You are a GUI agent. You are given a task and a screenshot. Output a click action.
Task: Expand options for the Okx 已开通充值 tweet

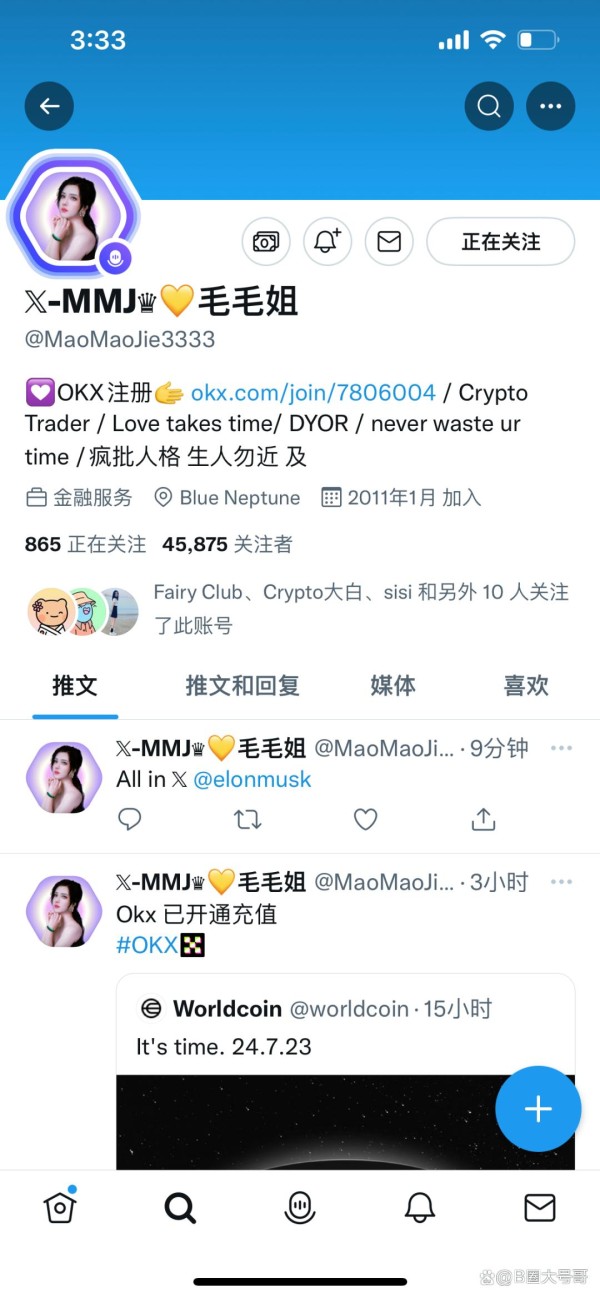coord(562,882)
